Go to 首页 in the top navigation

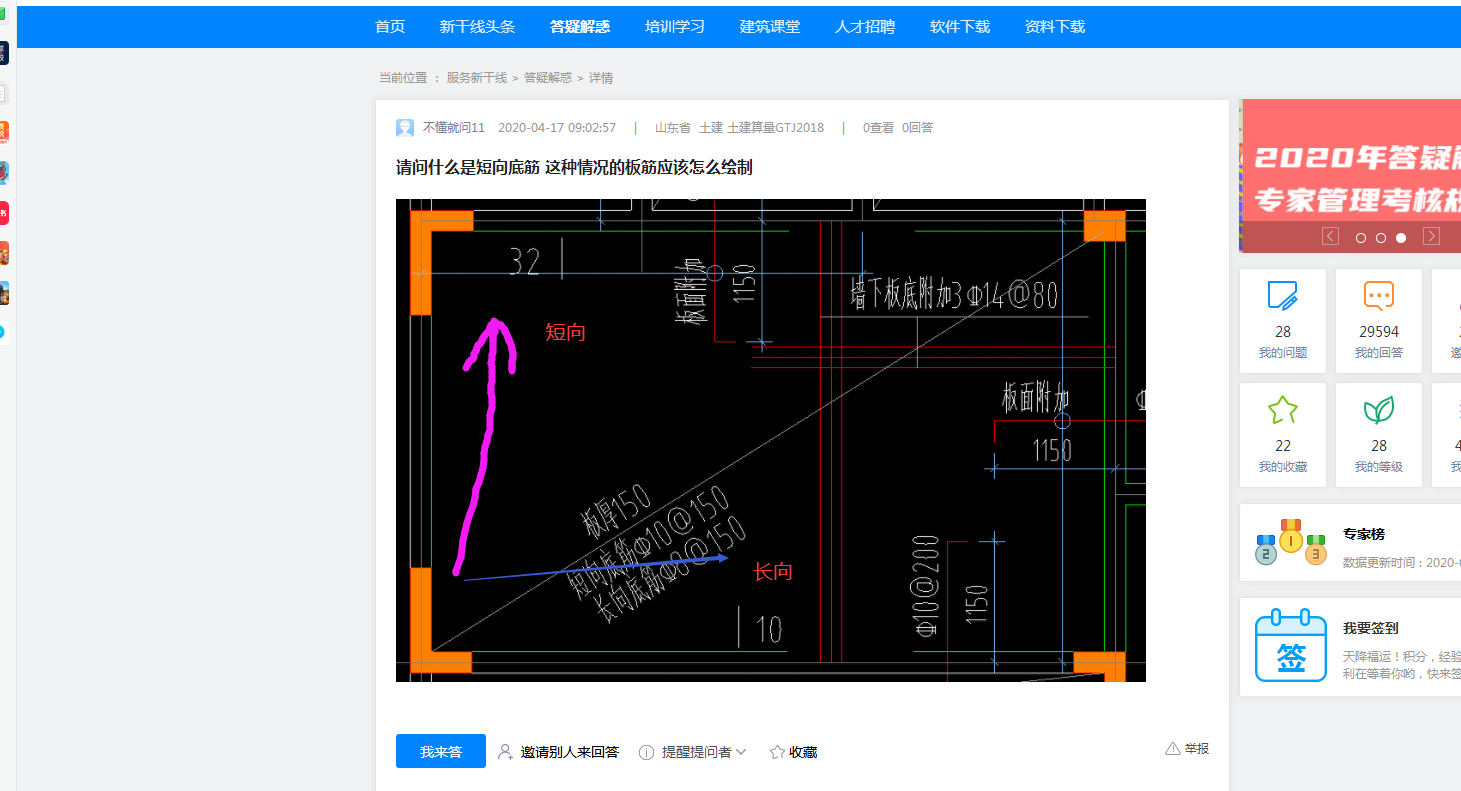pyautogui.click(x=390, y=27)
